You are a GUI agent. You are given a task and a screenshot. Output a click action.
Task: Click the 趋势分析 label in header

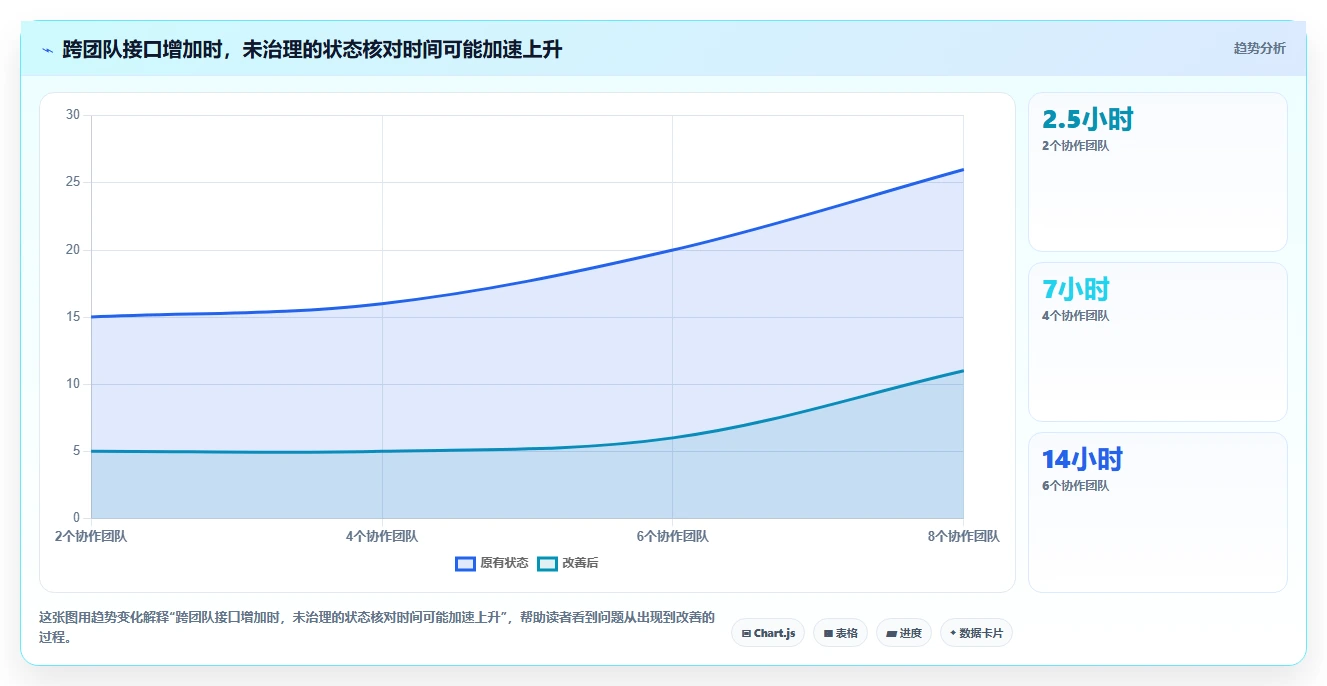coord(1259,48)
